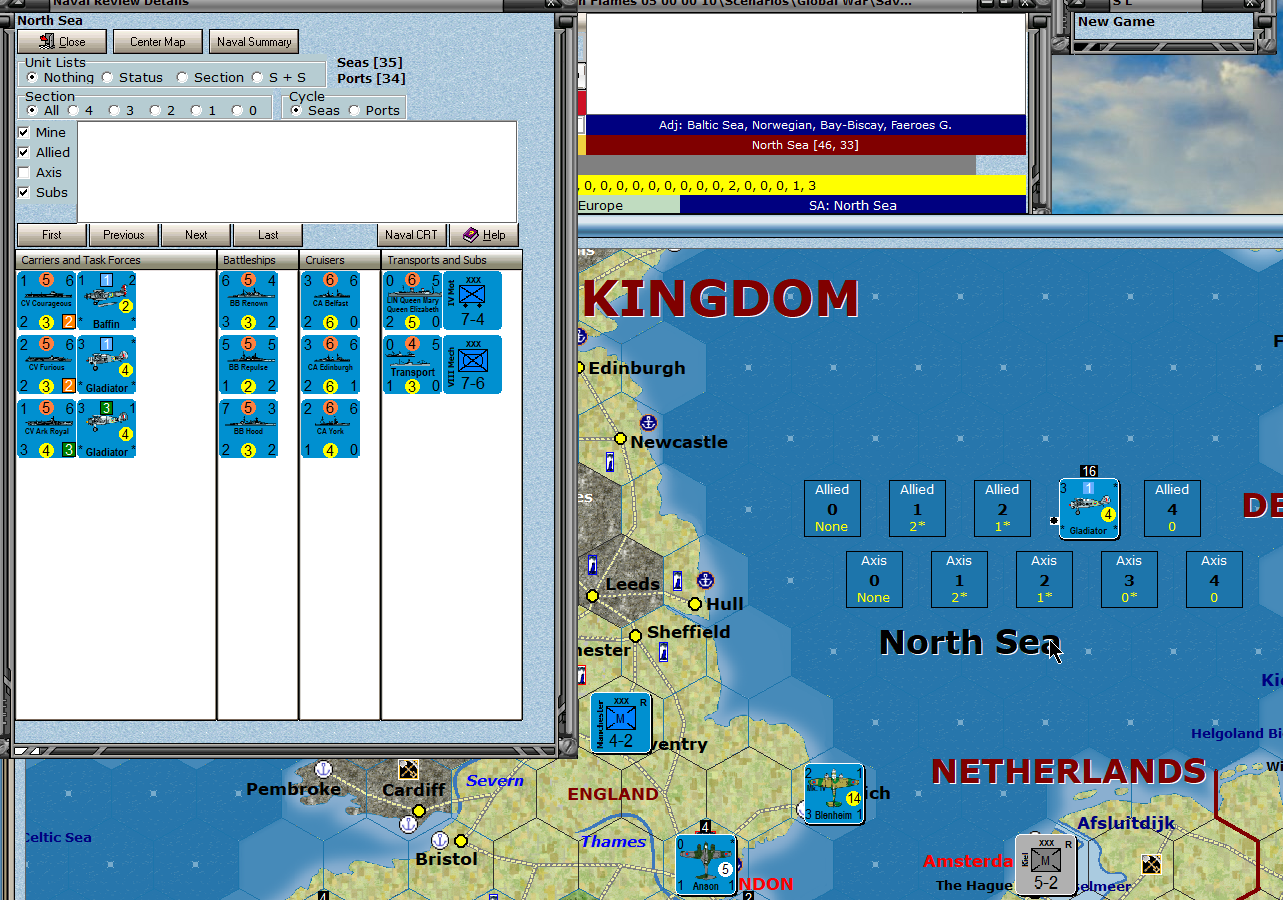The width and height of the screenshot is (1283, 900).
Task: Click the Center Map button
Action: pyautogui.click(x=157, y=41)
